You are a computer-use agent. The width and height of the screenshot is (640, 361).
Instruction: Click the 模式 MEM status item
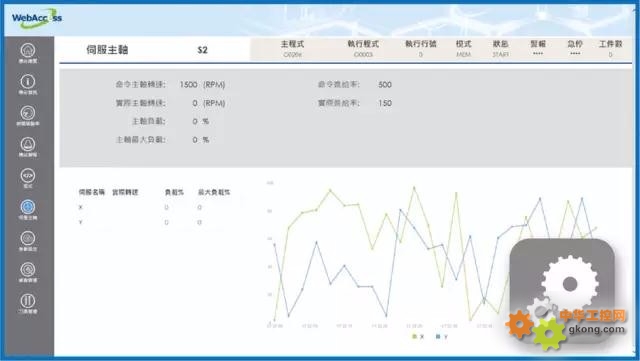click(x=463, y=49)
